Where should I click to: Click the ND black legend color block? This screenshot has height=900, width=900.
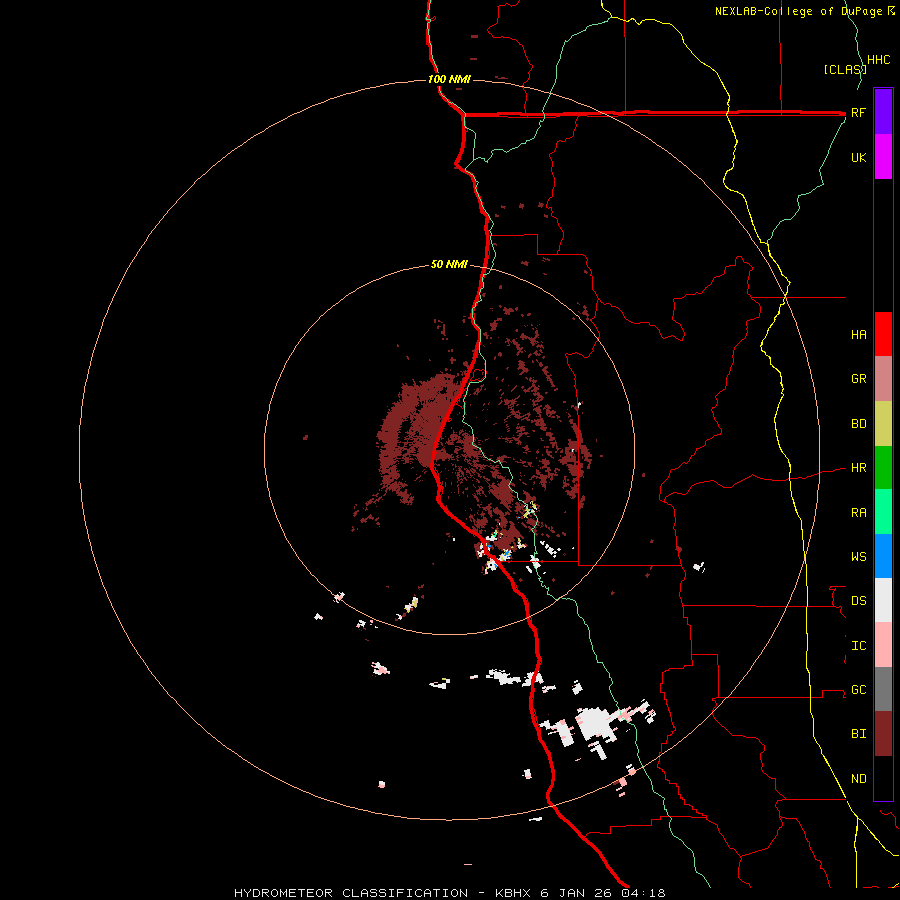click(x=883, y=778)
